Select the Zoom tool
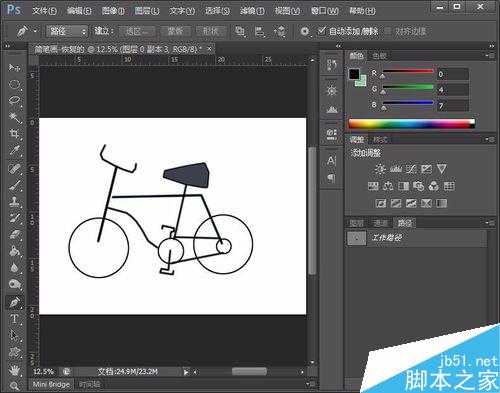500x393 pixels. tap(14, 386)
